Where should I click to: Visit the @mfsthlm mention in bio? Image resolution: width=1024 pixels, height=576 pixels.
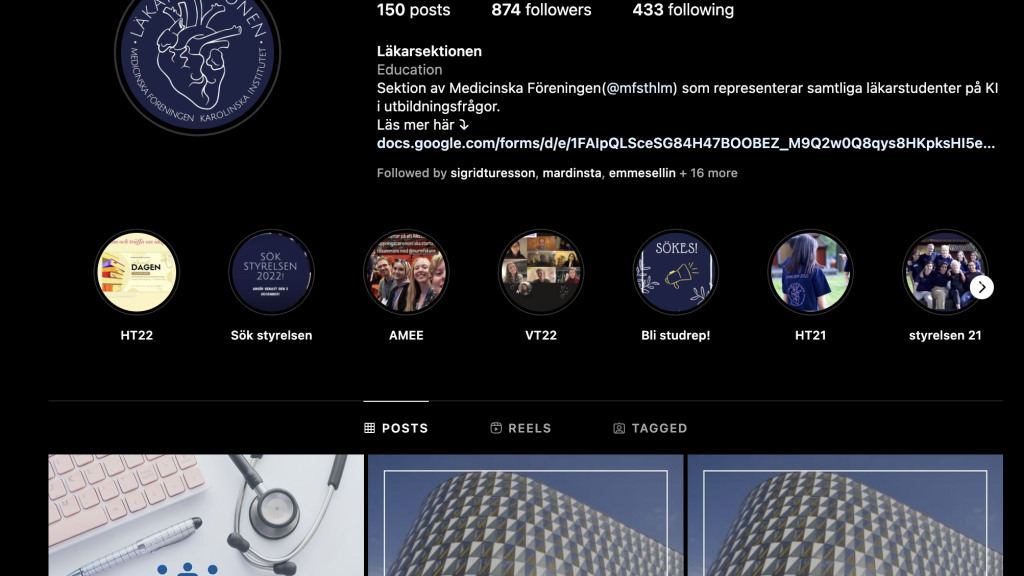point(641,88)
